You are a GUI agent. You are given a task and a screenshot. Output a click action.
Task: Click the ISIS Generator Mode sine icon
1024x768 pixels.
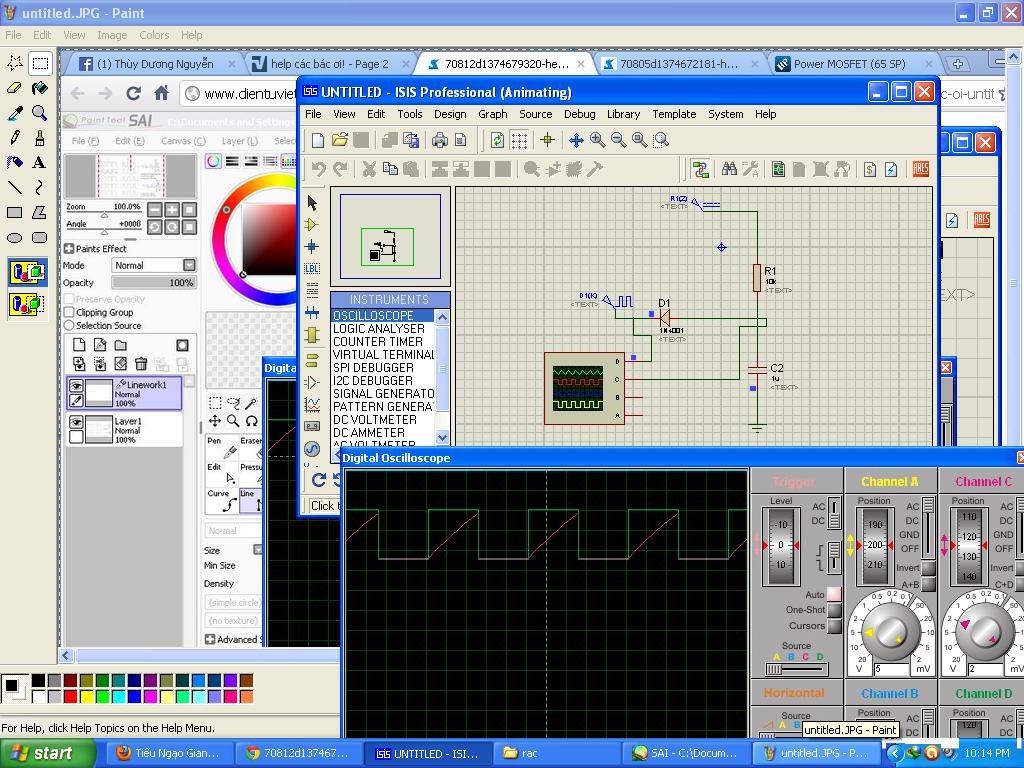click(x=312, y=449)
